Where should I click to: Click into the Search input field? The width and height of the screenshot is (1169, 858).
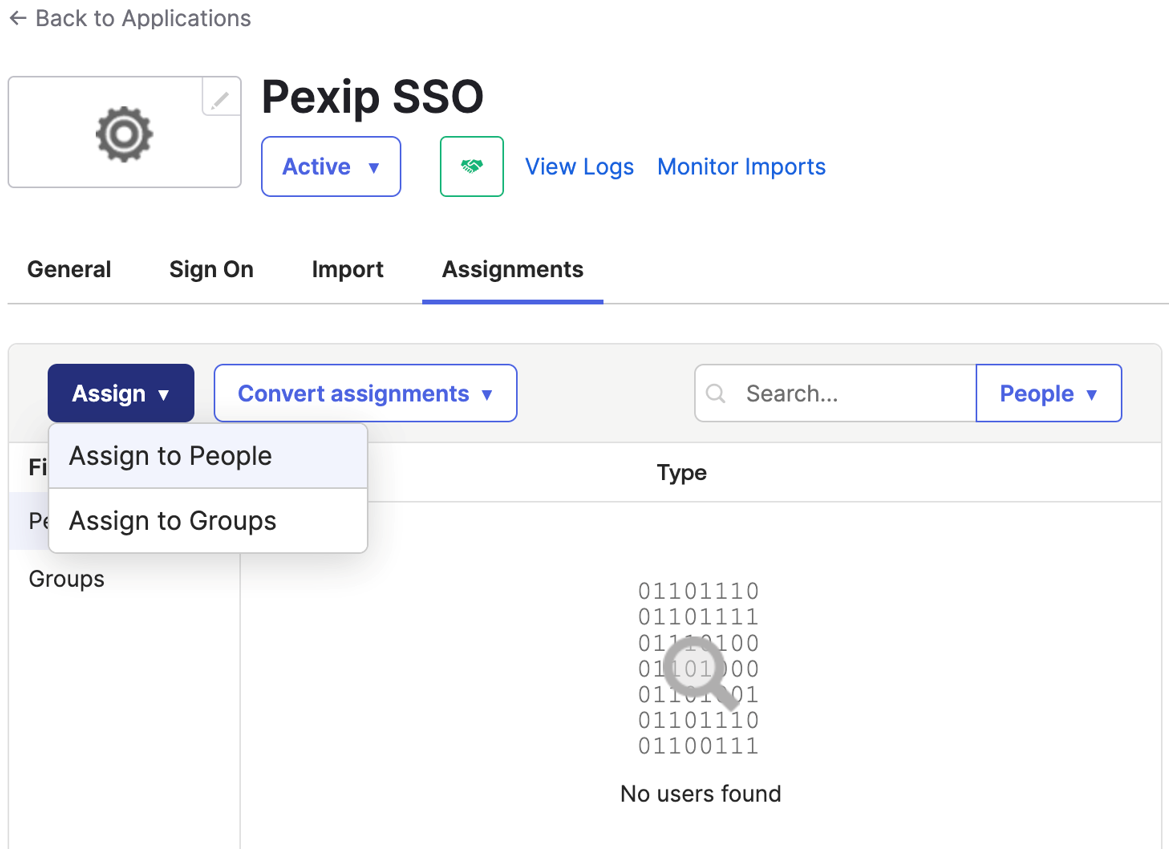(850, 394)
